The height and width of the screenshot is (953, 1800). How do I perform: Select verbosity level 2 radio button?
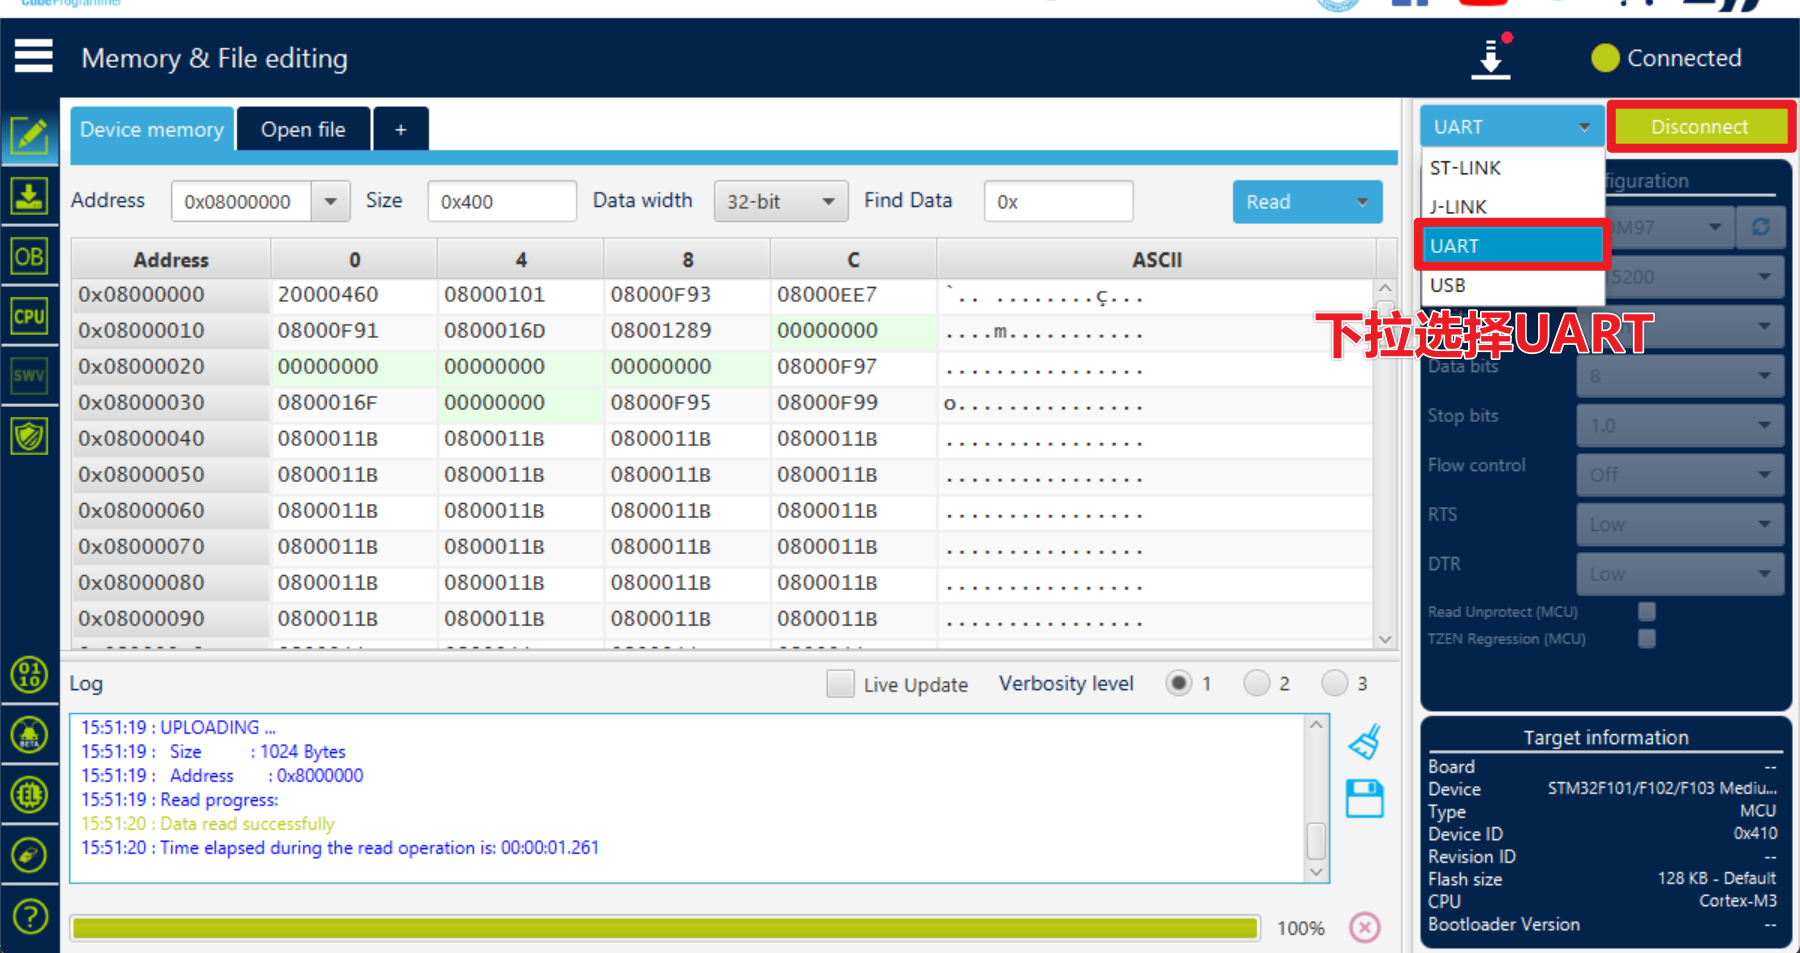click(x=1256, y=683)
